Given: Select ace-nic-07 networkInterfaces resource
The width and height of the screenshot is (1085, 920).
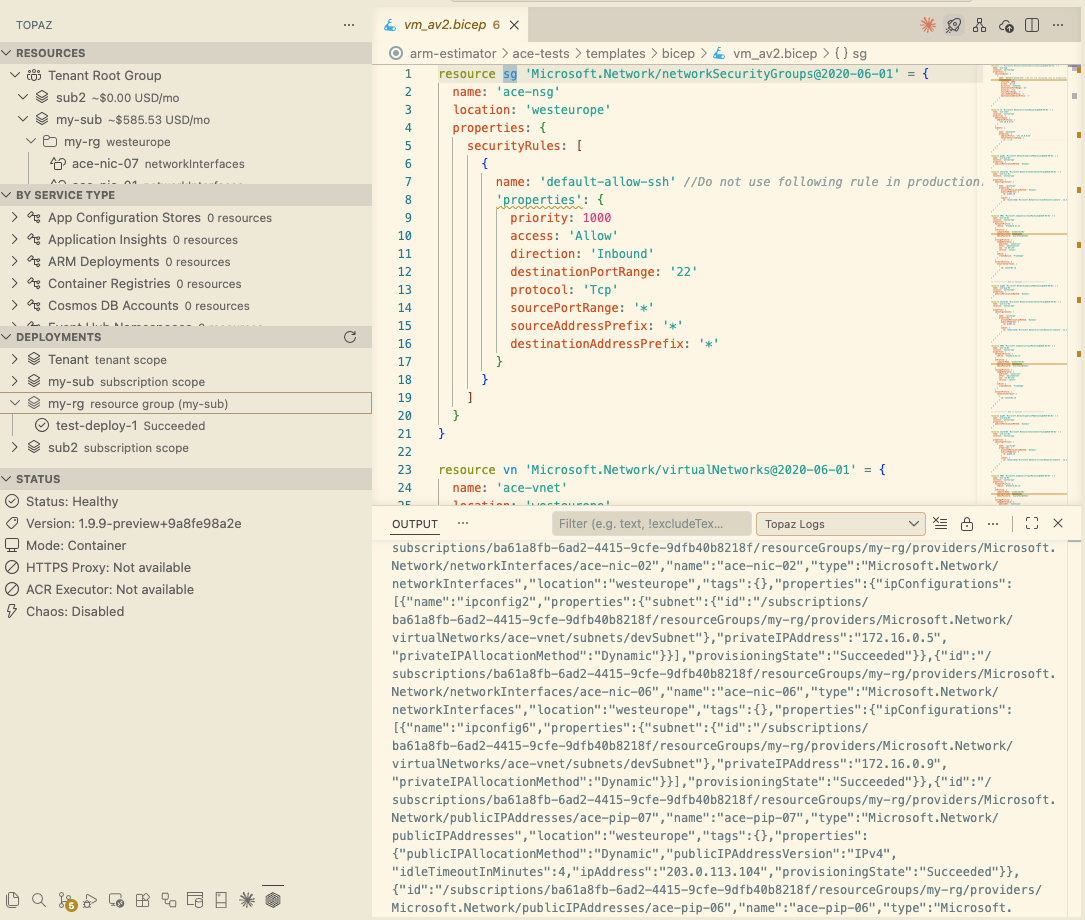Looking at the screenshot, I should point(186,164).
